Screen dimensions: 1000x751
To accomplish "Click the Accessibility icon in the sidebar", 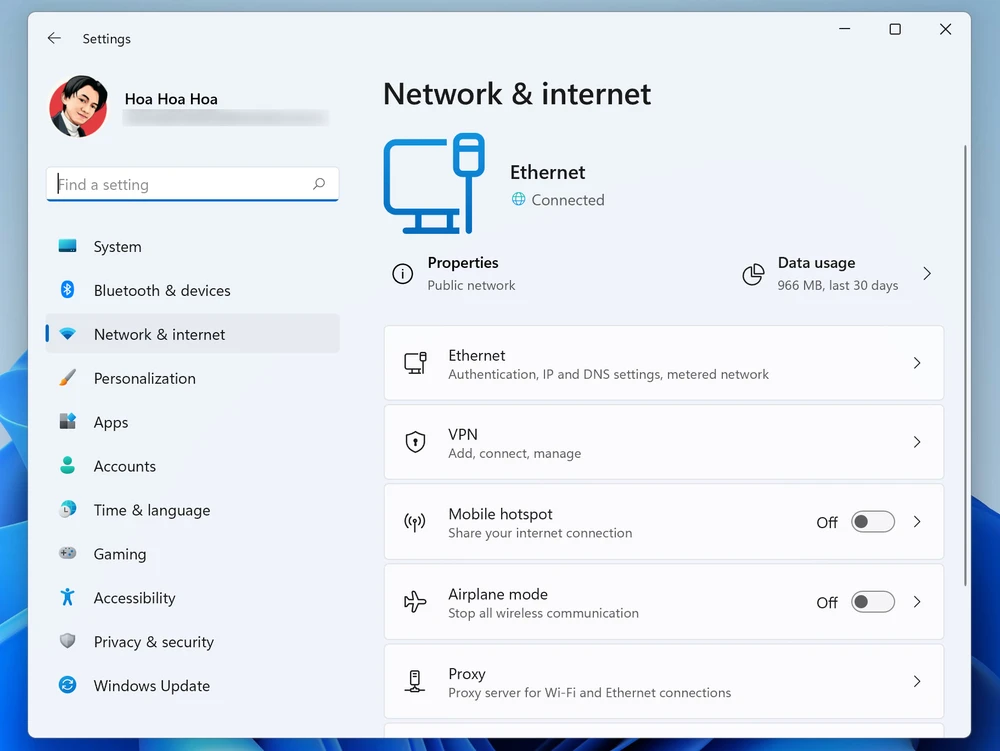I will point(67,598).
